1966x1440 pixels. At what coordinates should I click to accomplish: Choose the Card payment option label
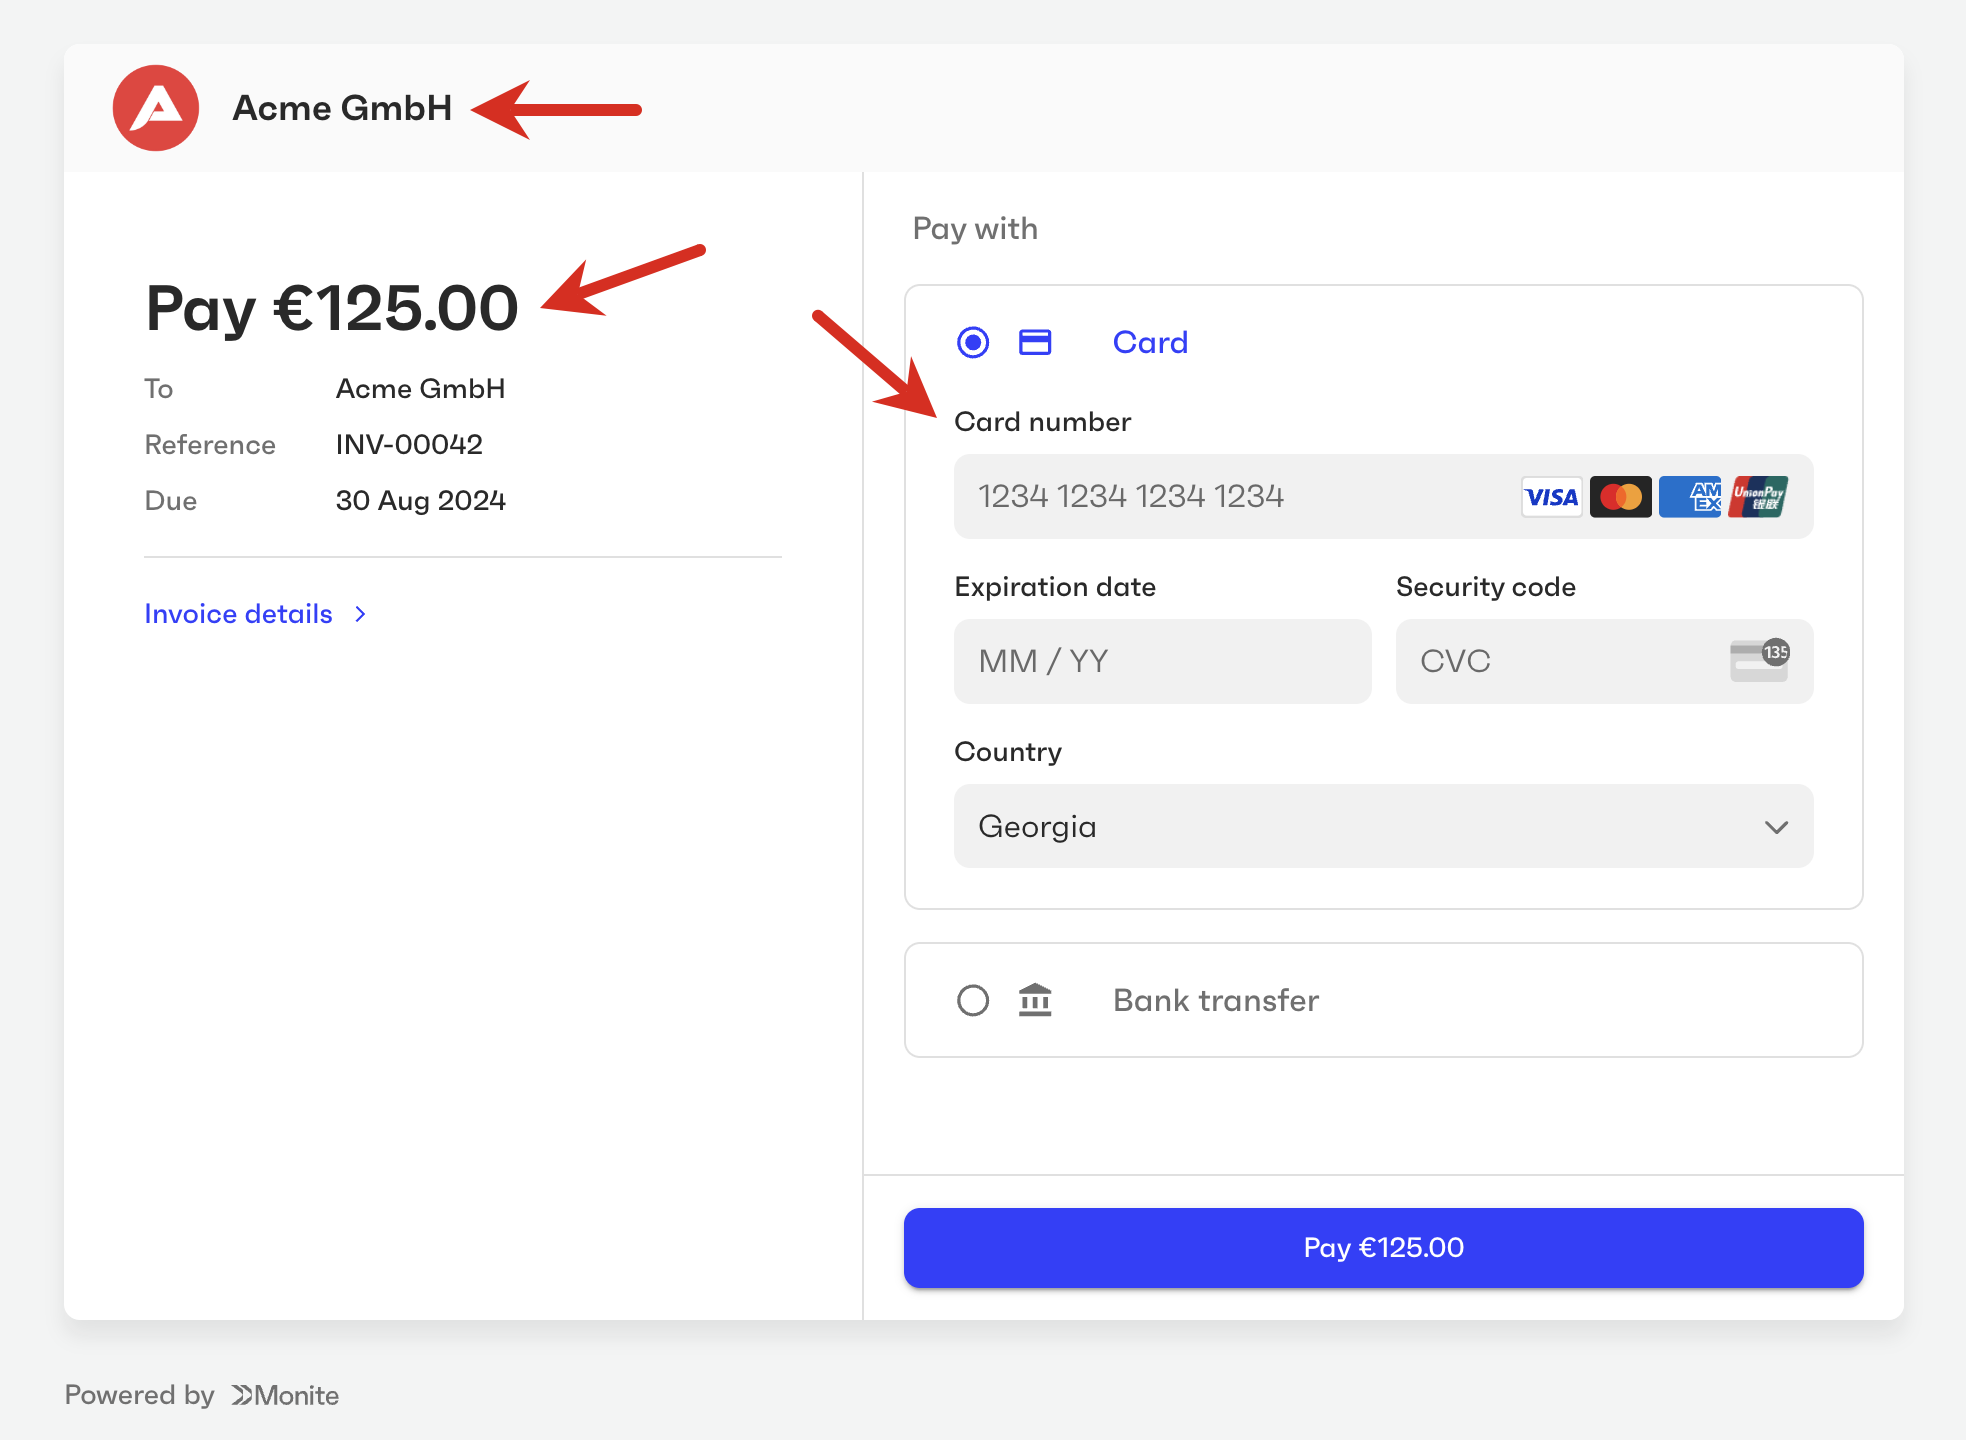coord(1150,343)
